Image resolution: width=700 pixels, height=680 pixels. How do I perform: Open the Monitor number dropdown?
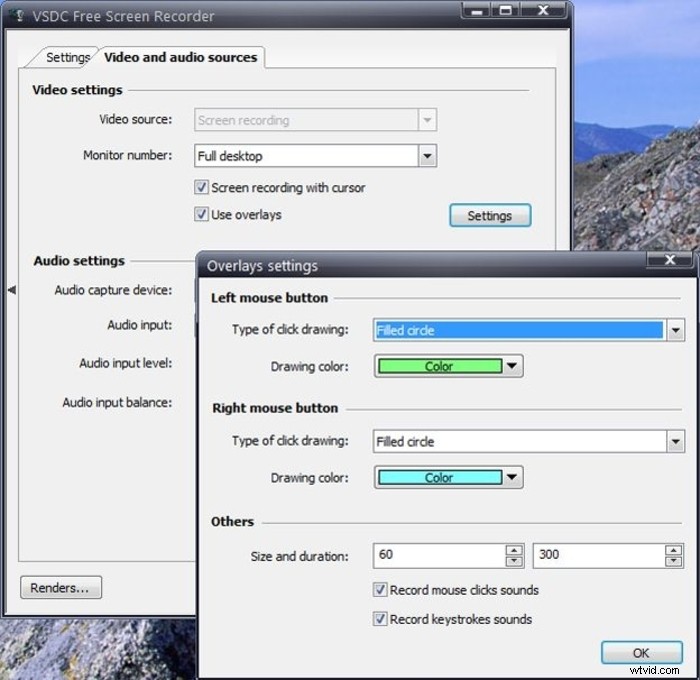[427, 156]
